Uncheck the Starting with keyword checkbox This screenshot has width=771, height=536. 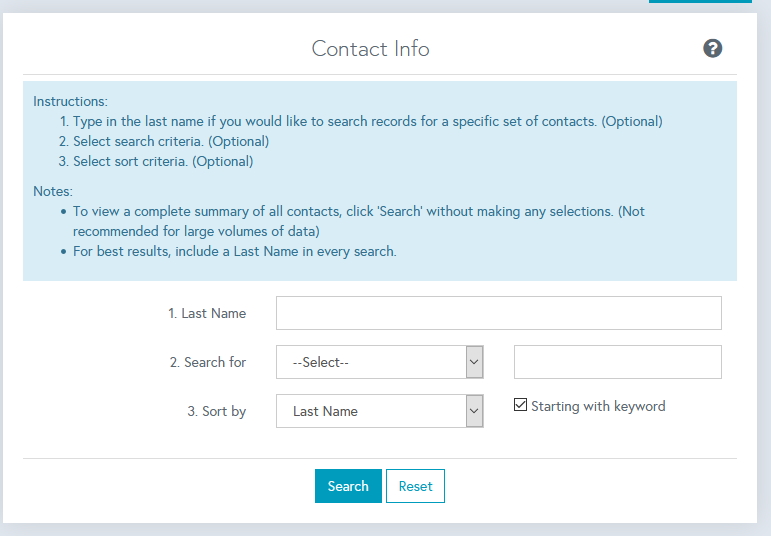click(520, 405)
